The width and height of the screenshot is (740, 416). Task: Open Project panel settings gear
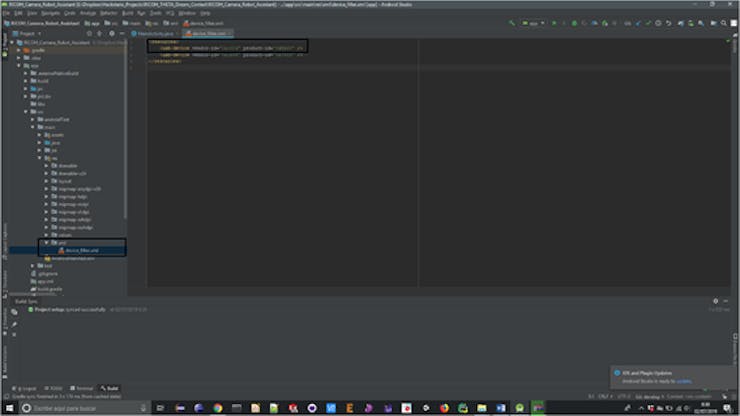[x=112, y=34]
